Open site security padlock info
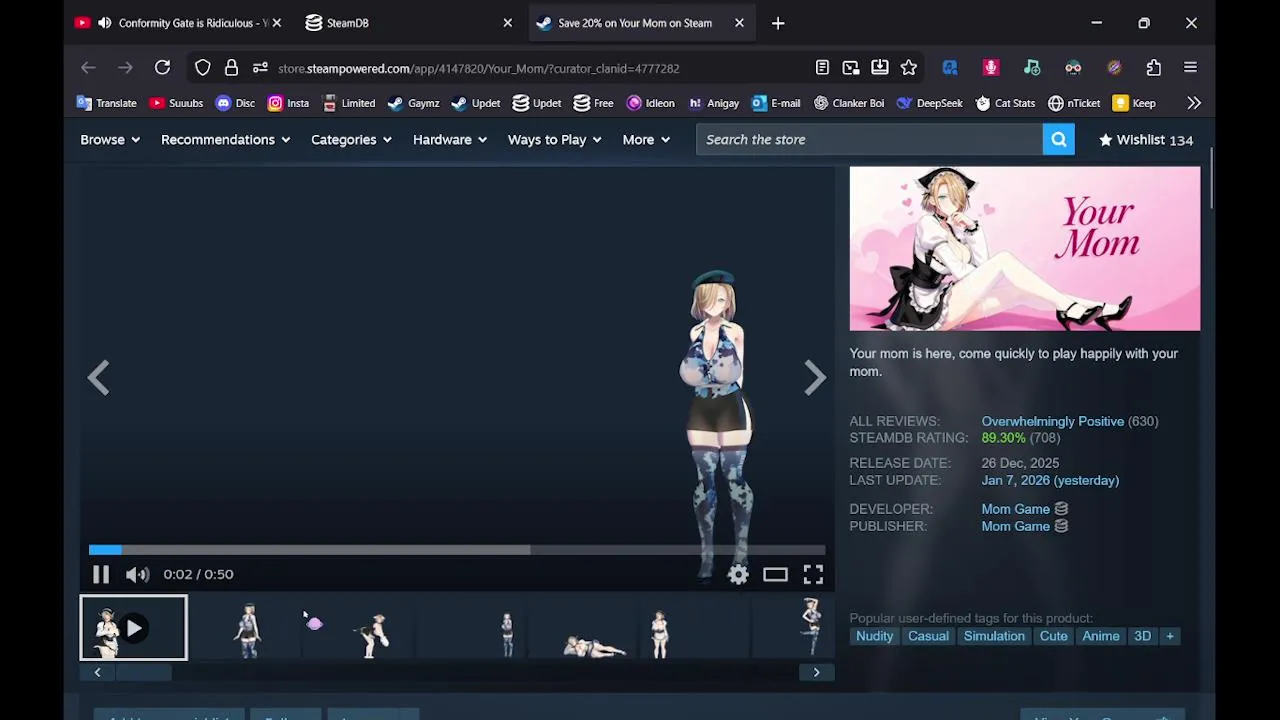1280x720 pixels. click(231, 68)
